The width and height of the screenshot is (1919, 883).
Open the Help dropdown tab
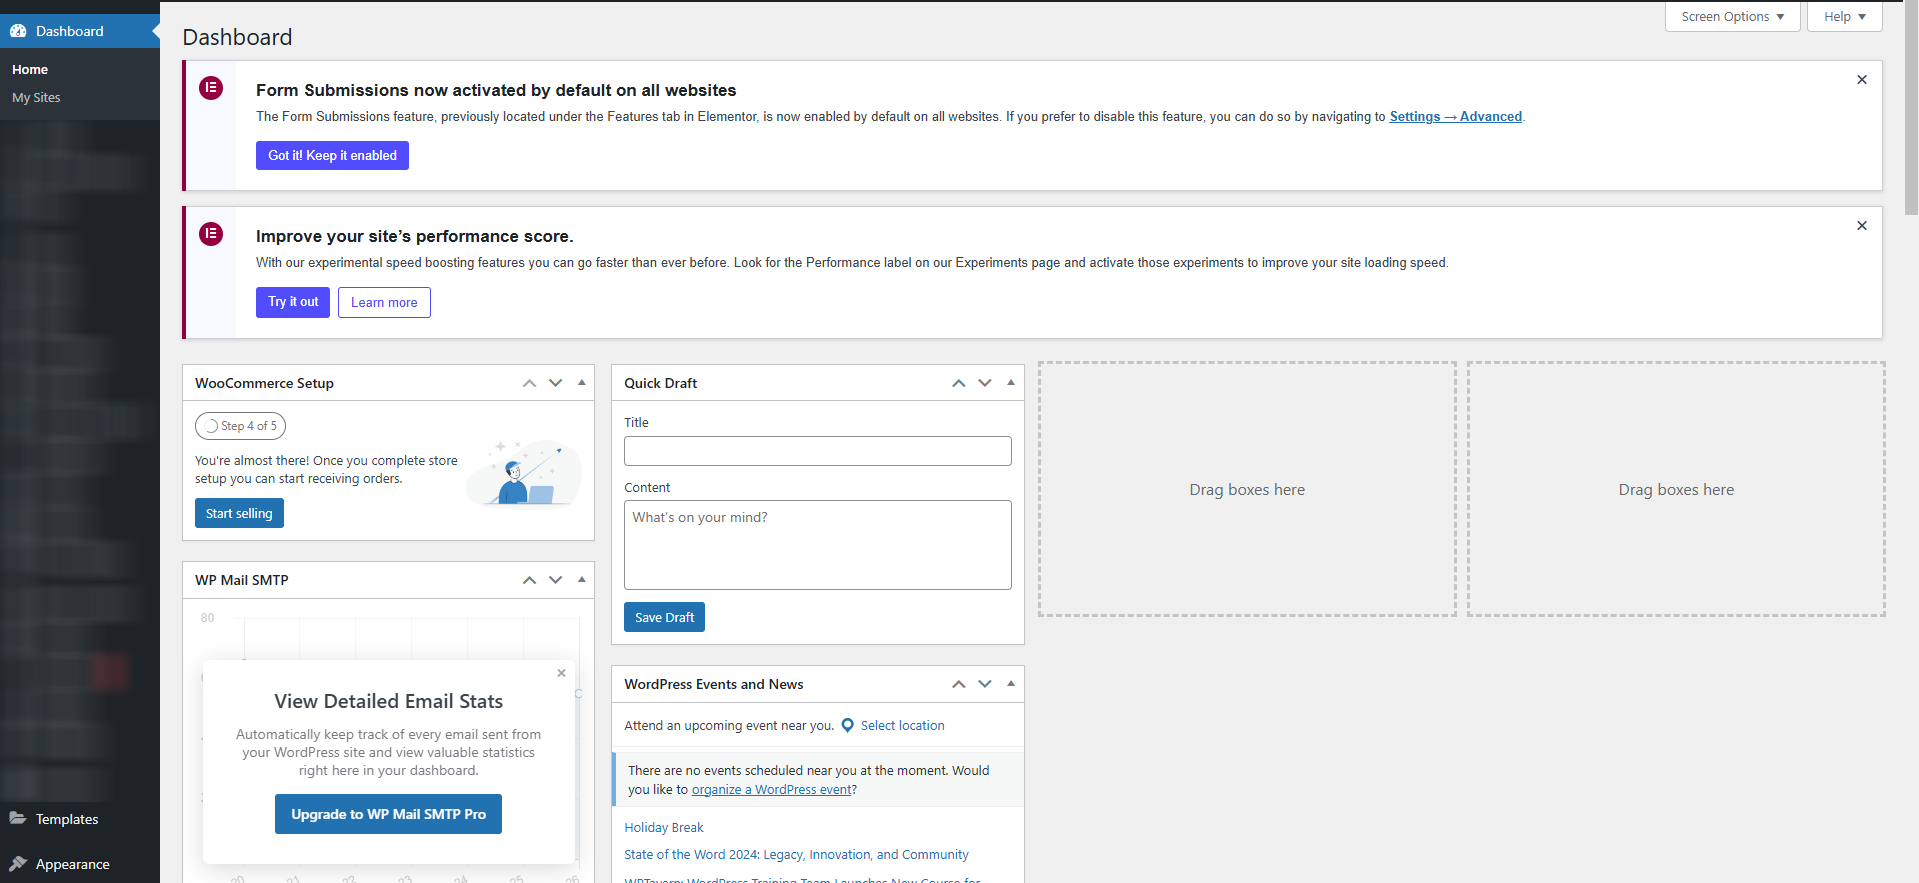[1845, 17]
